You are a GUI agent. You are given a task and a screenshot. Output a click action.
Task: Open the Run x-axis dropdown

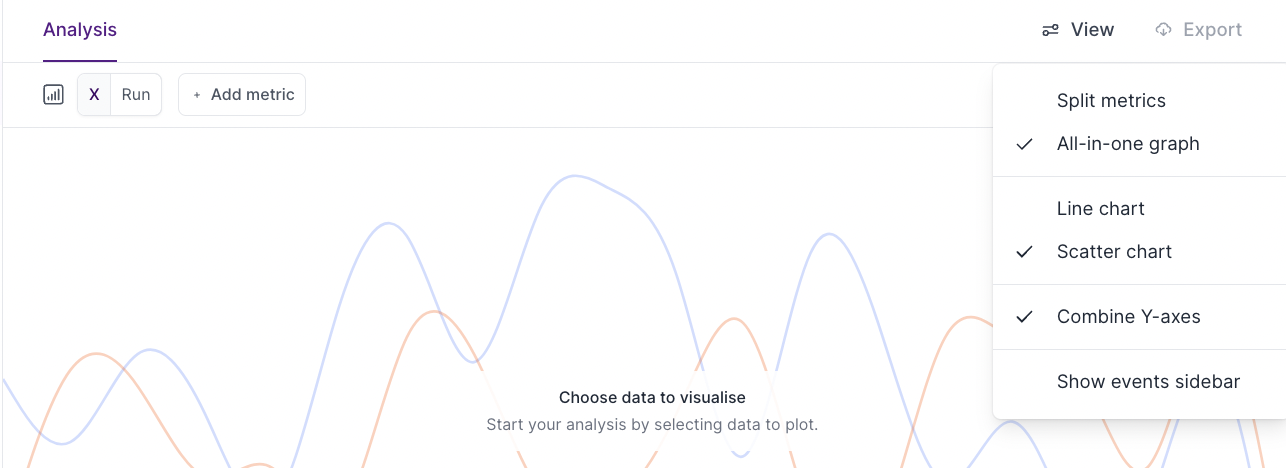click(136, 95)
